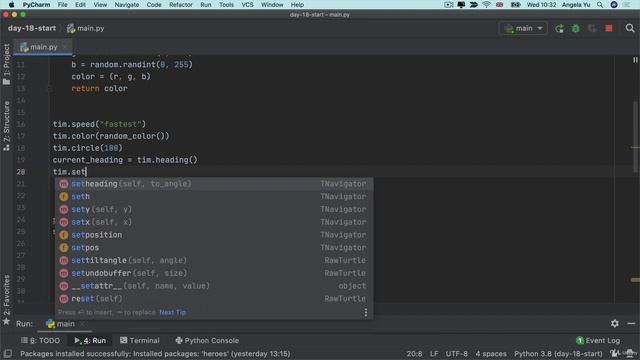Click tim.circle(100) code line
Image resolution: width=640 pixels, height=360 pixels.
coord(87,148)
